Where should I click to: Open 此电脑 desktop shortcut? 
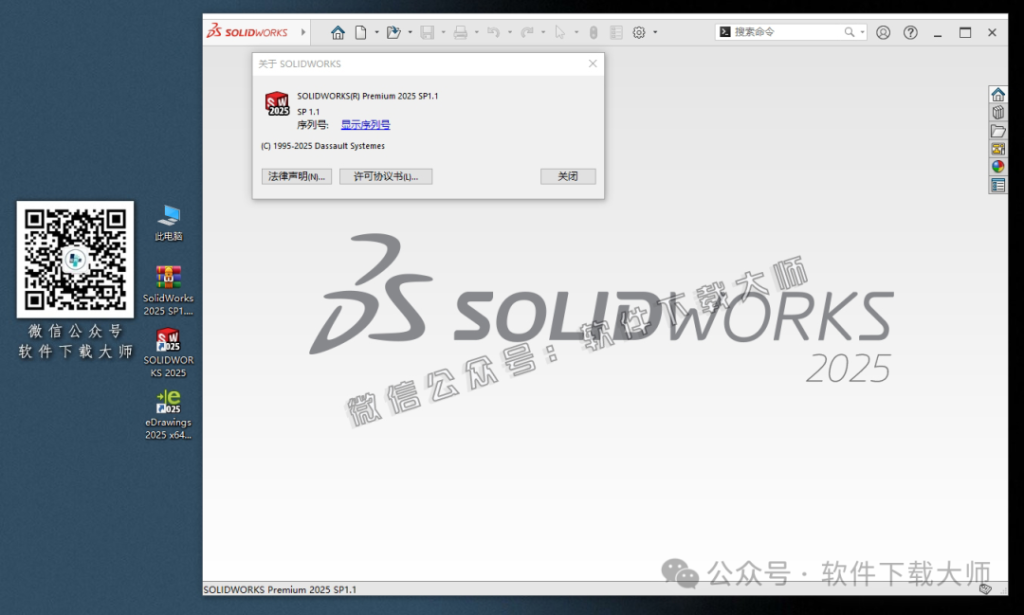(x=167, y=219)
